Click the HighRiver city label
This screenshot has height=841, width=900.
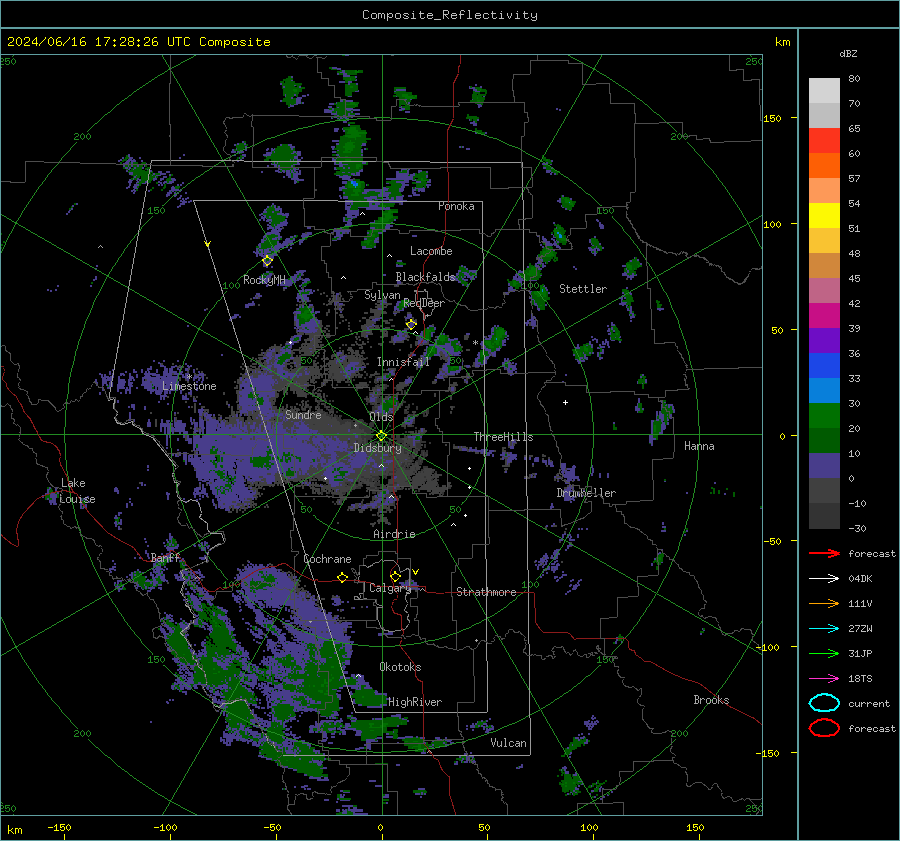coord(415,702)
